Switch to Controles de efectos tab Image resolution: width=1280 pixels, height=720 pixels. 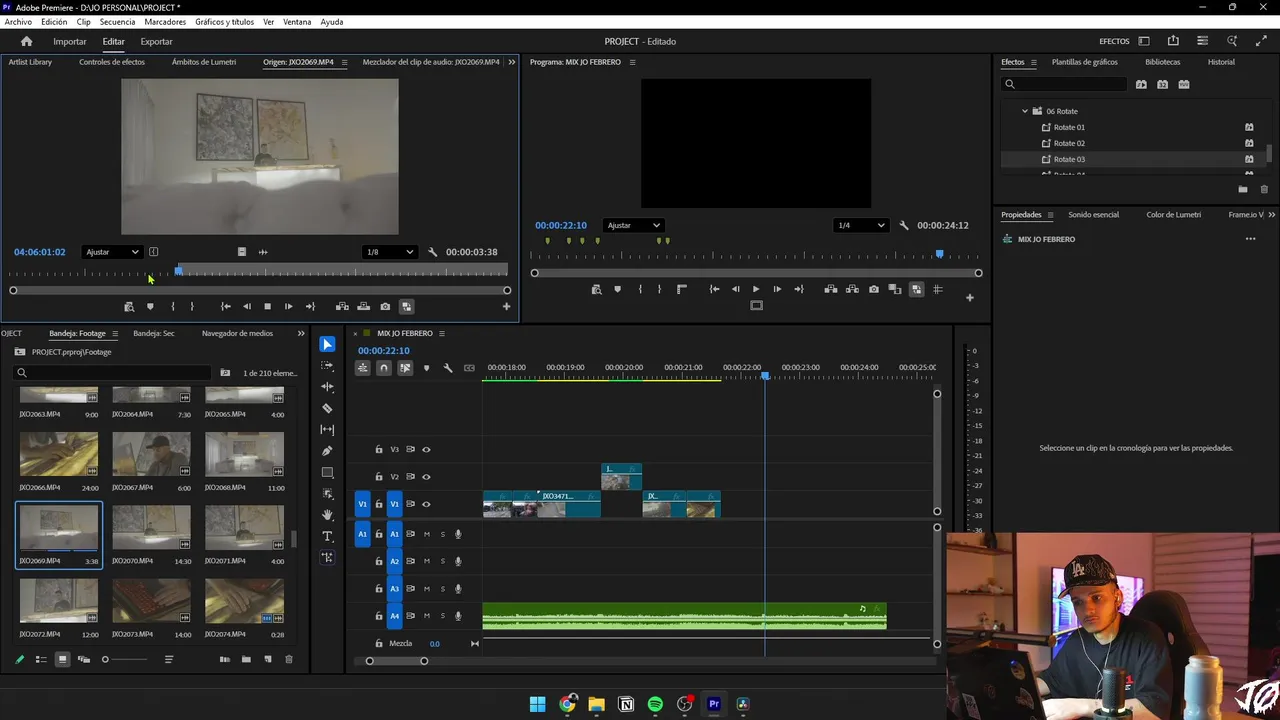(x=112, y=62)
